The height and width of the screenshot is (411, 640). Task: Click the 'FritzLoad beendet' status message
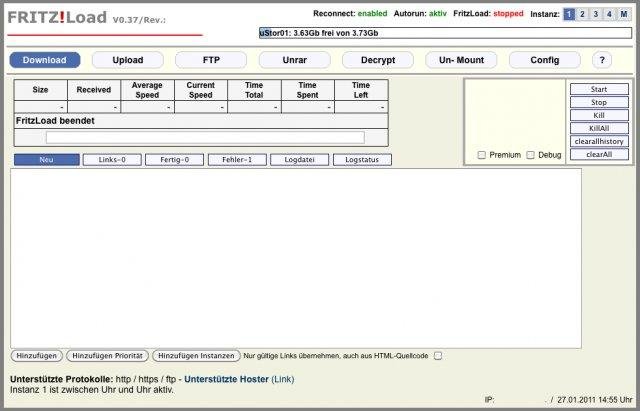55,121
